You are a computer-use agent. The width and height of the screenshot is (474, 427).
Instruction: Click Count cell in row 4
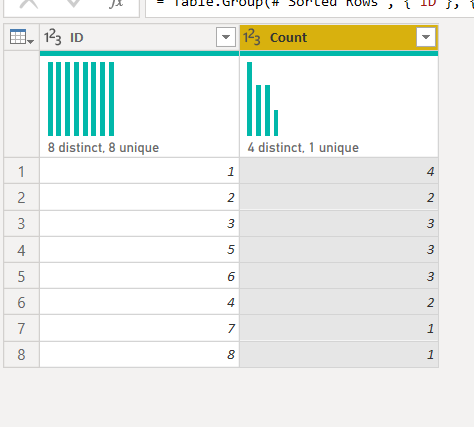click(x=339, y=250)
